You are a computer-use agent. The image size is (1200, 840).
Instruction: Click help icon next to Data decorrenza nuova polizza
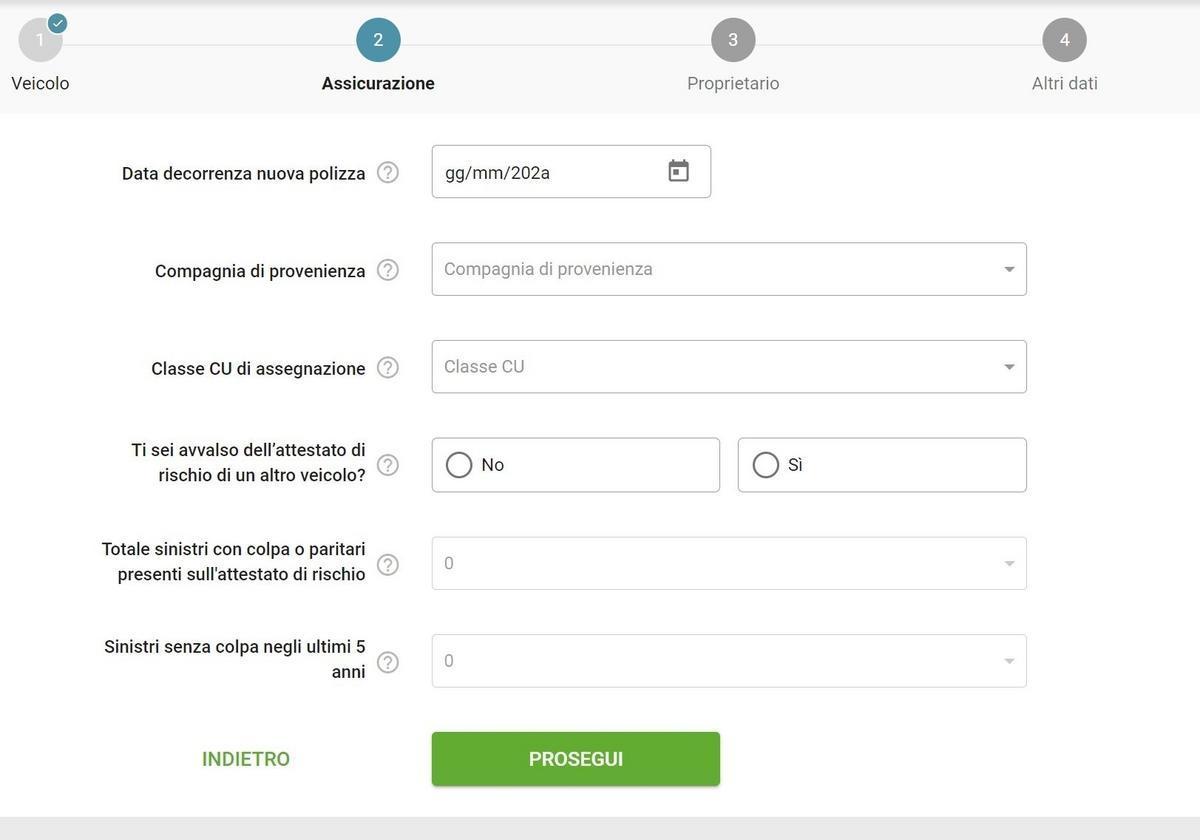coord(388,173)
